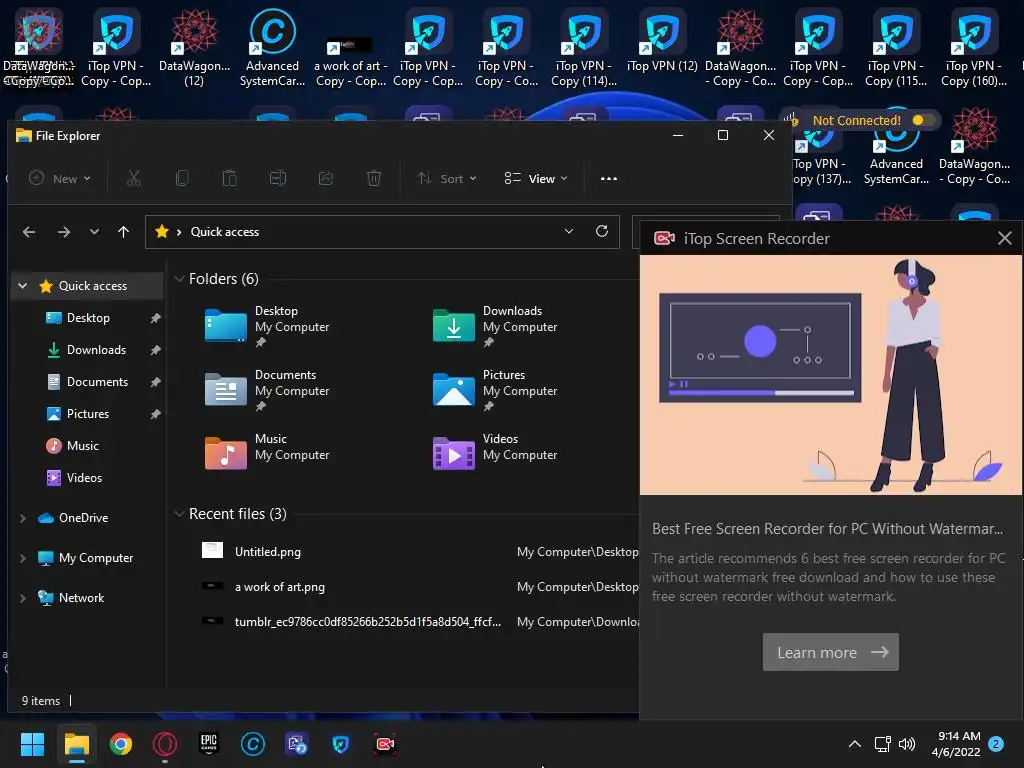Click Quick access address bar field
The image size is (1024, 768).
[382, 232]
